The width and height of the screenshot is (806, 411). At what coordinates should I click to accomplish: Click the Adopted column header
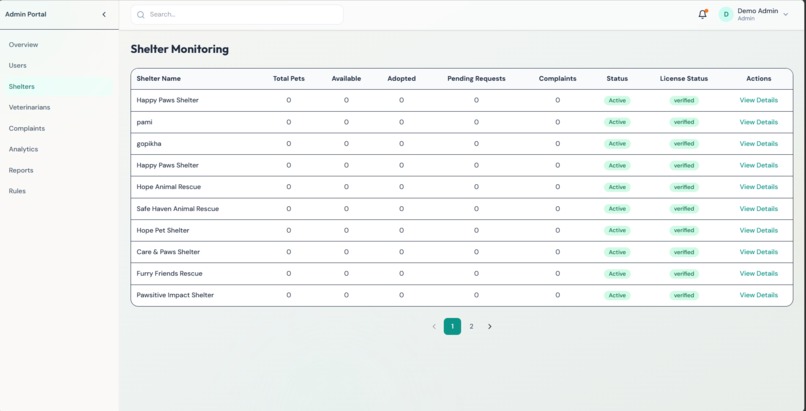401,79
